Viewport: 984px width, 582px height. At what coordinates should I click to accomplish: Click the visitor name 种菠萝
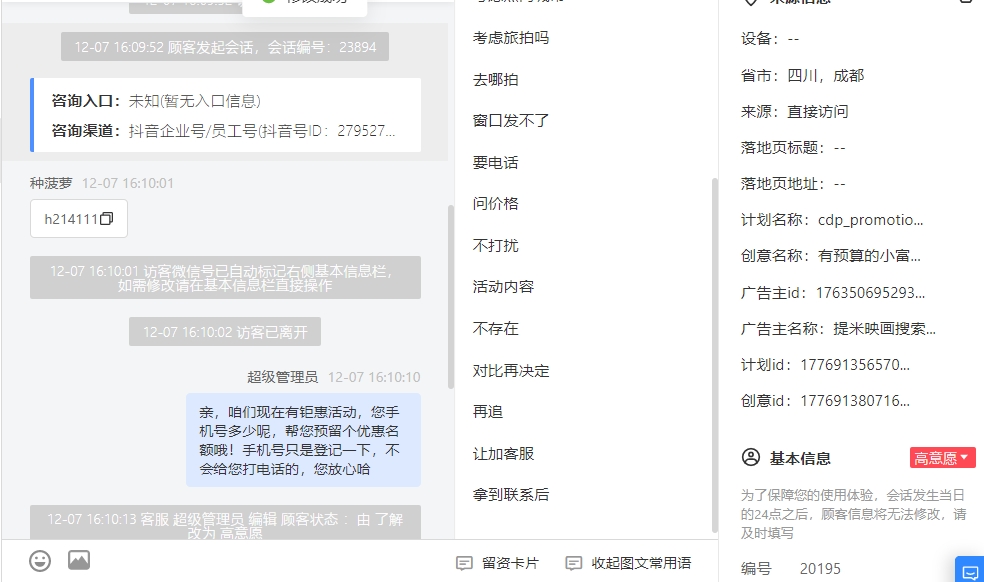(x=51, y=183)
